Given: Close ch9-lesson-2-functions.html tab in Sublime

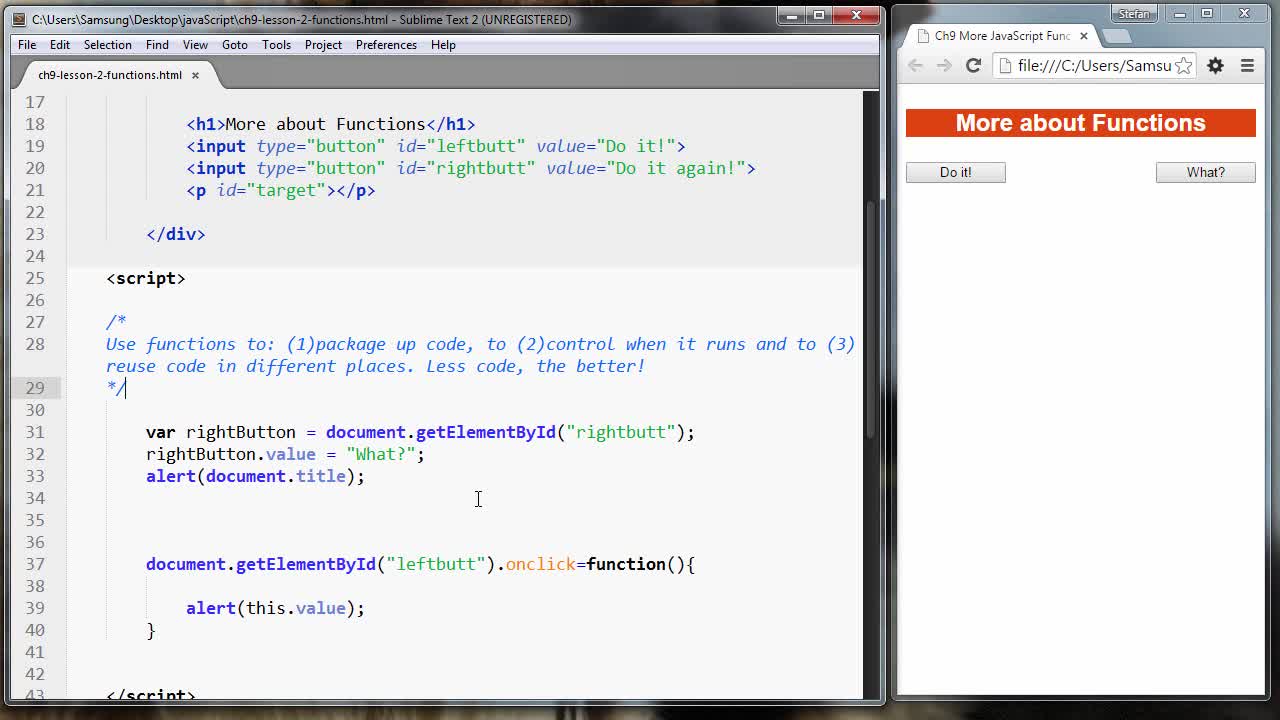Looking at the screenshot, I should 195,75.
